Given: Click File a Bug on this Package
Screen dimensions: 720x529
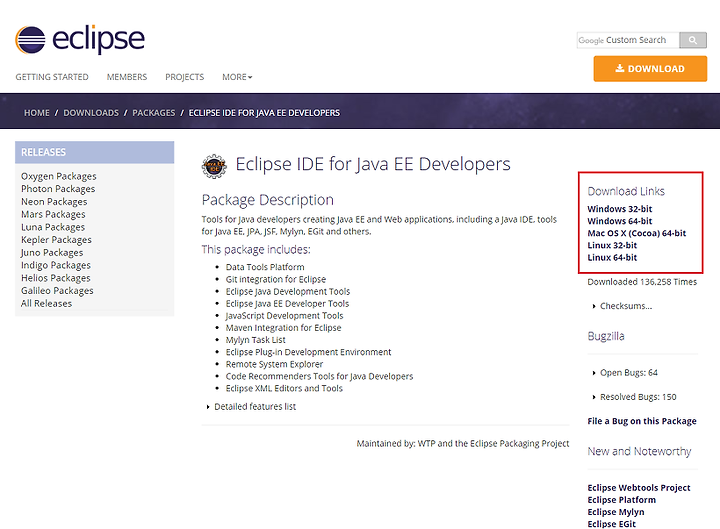Looking at the screenshot, I should pyautogui.click(x=642, y=422).
